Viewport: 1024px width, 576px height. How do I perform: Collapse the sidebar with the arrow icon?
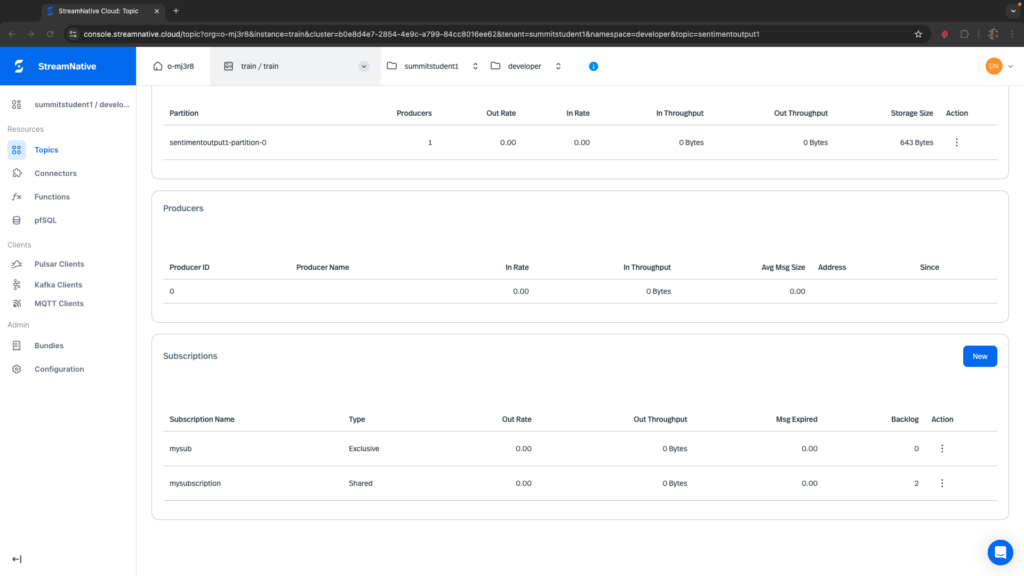click(17, 559)
